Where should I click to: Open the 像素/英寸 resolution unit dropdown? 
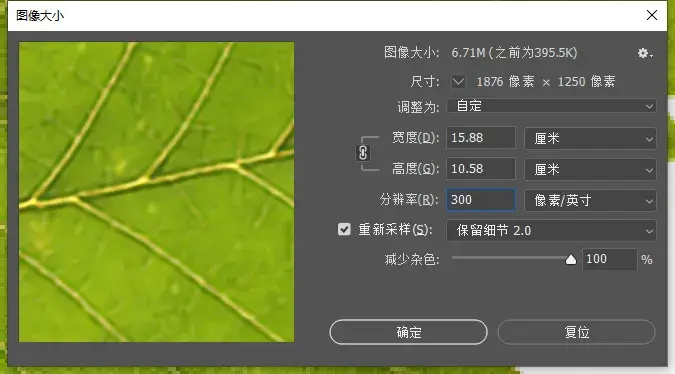coord(590,201)
